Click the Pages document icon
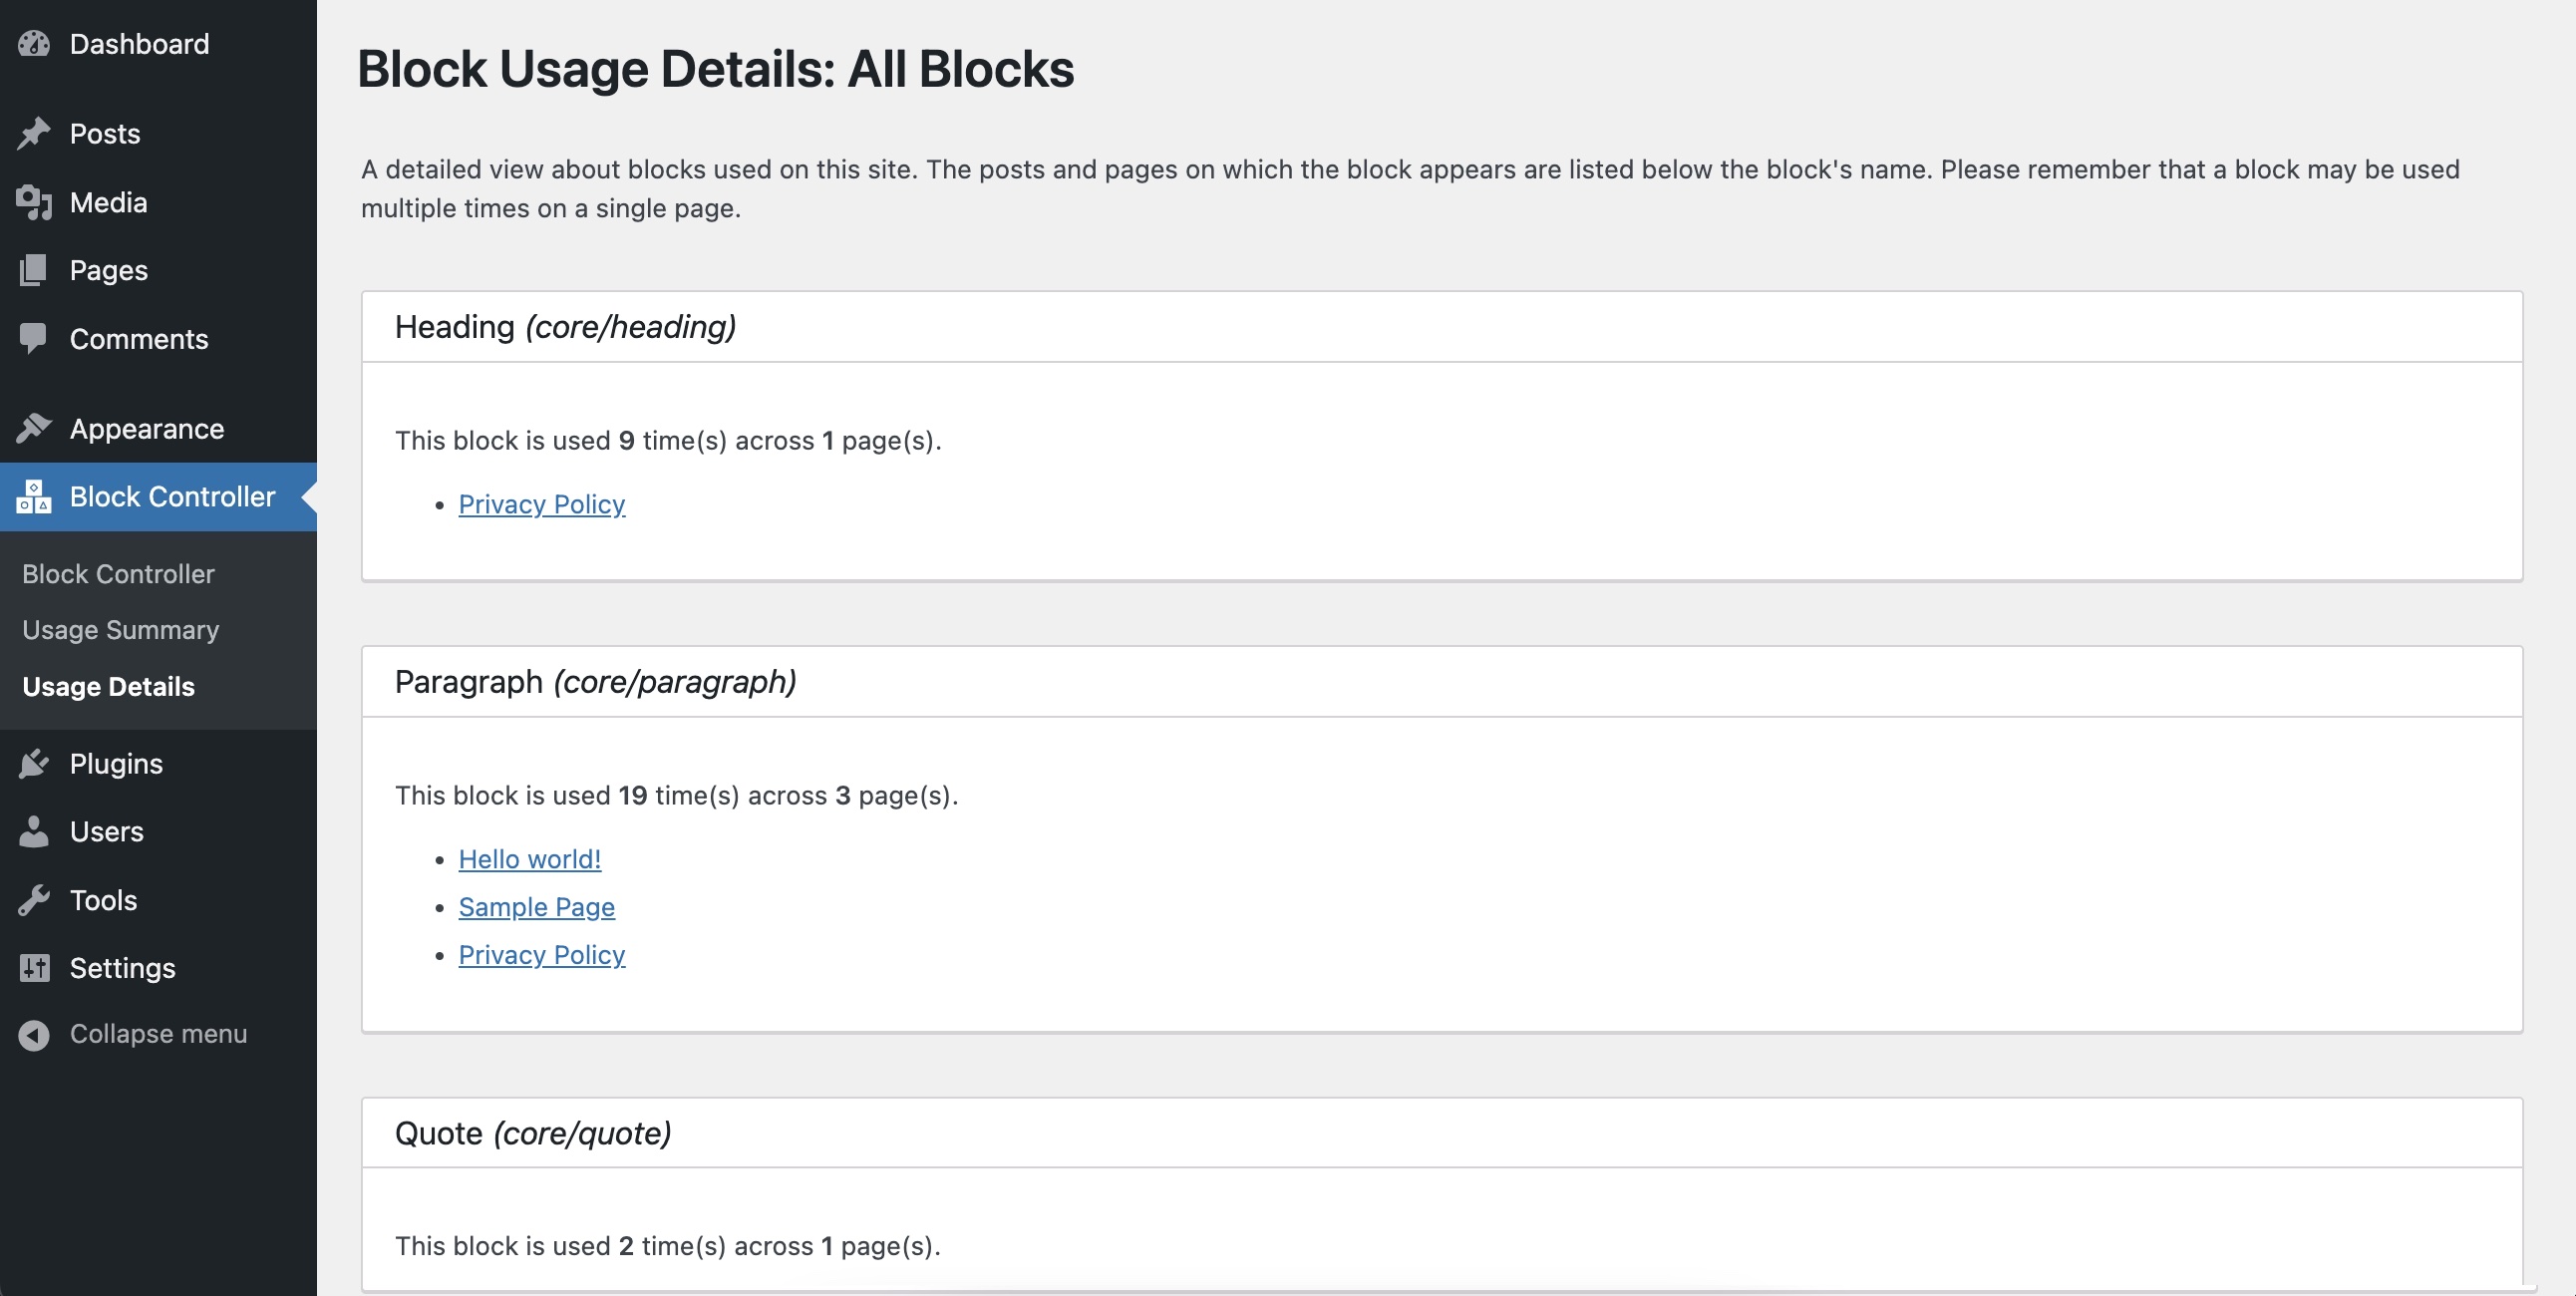Viewport: 2576px width, 1296px height. point(34,271)
